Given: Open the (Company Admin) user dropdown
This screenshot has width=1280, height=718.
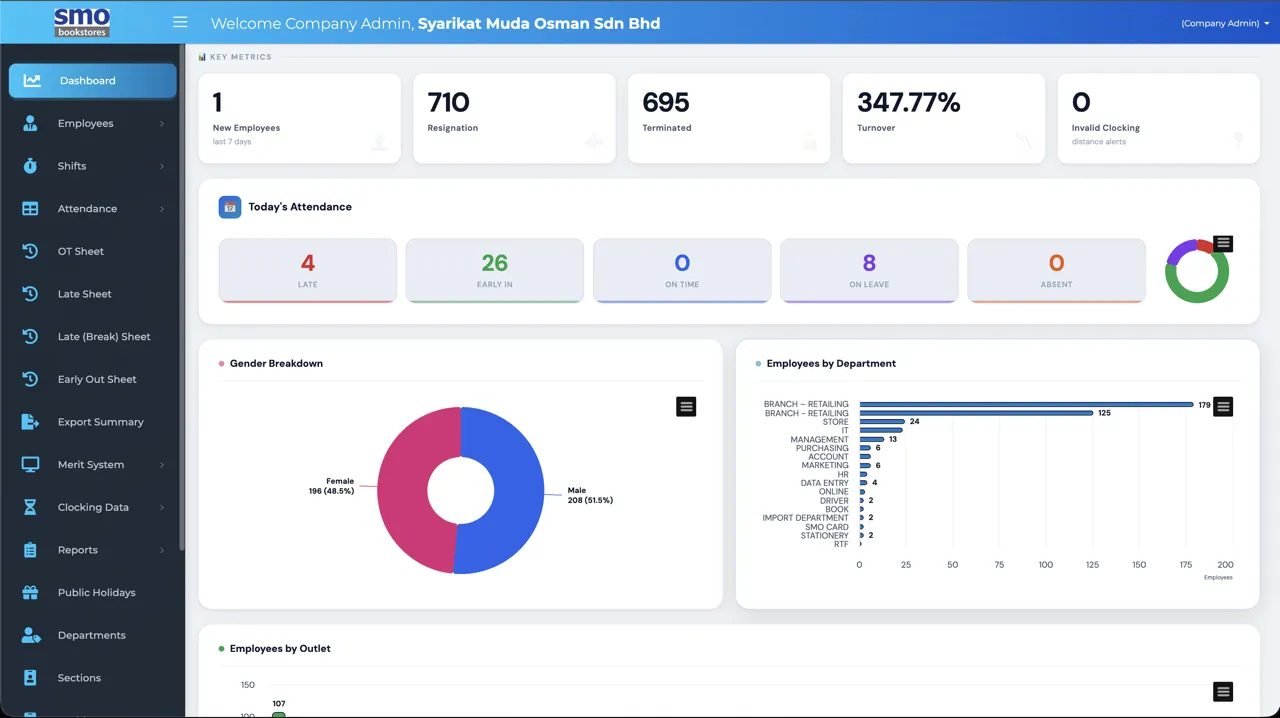Looking at the screenshot, I should [1225, 23].
